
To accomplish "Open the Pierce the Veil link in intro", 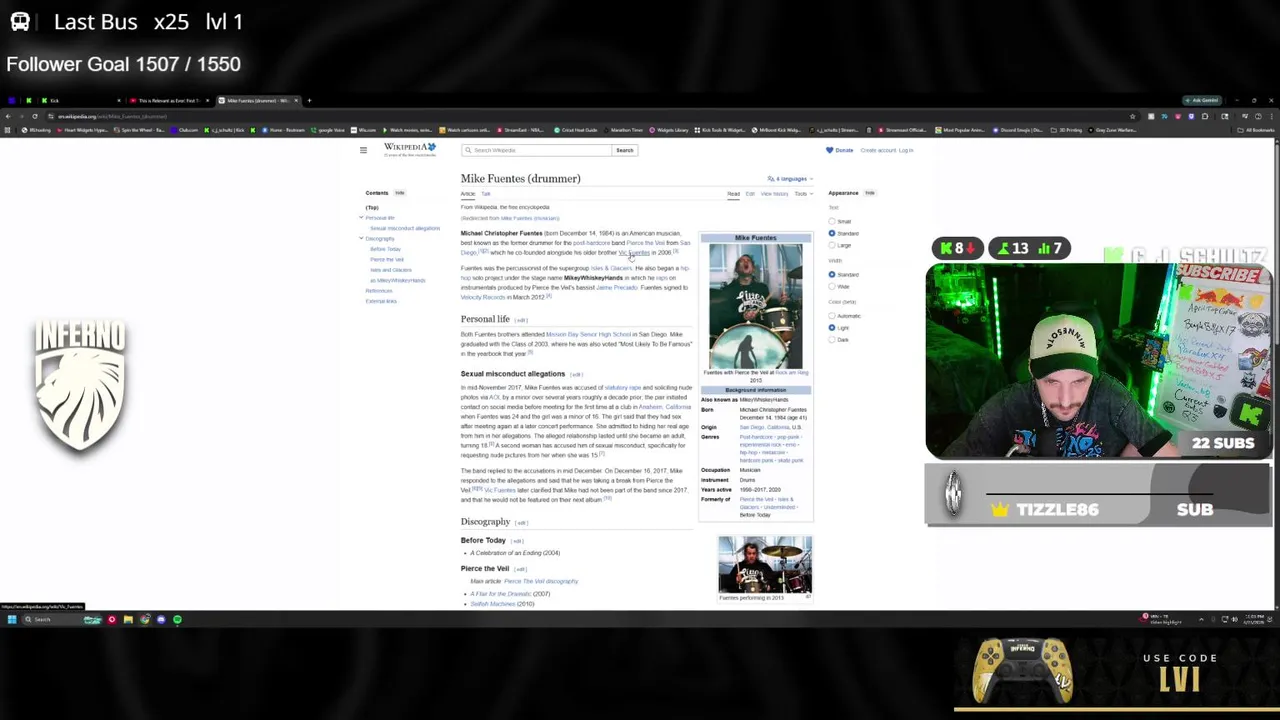I will point(645,243).
